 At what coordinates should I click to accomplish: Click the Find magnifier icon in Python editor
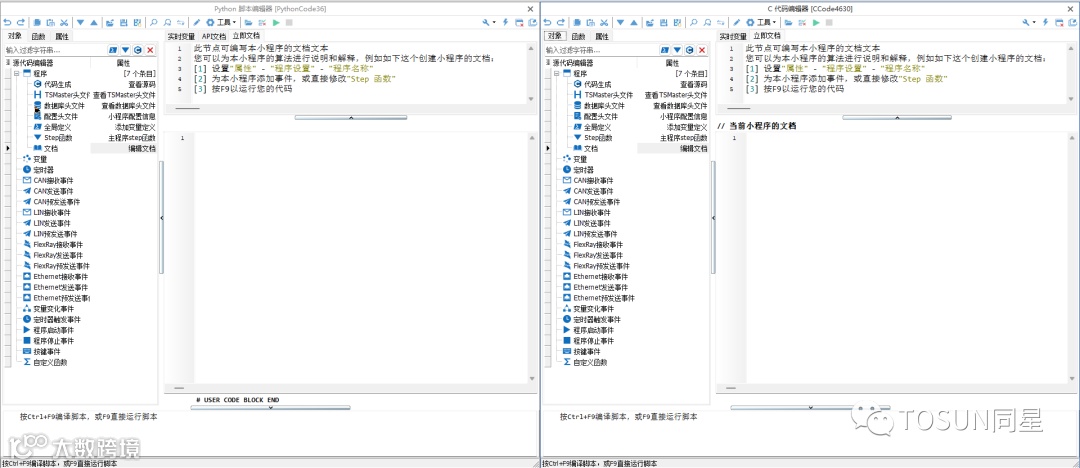pos(154,22)
